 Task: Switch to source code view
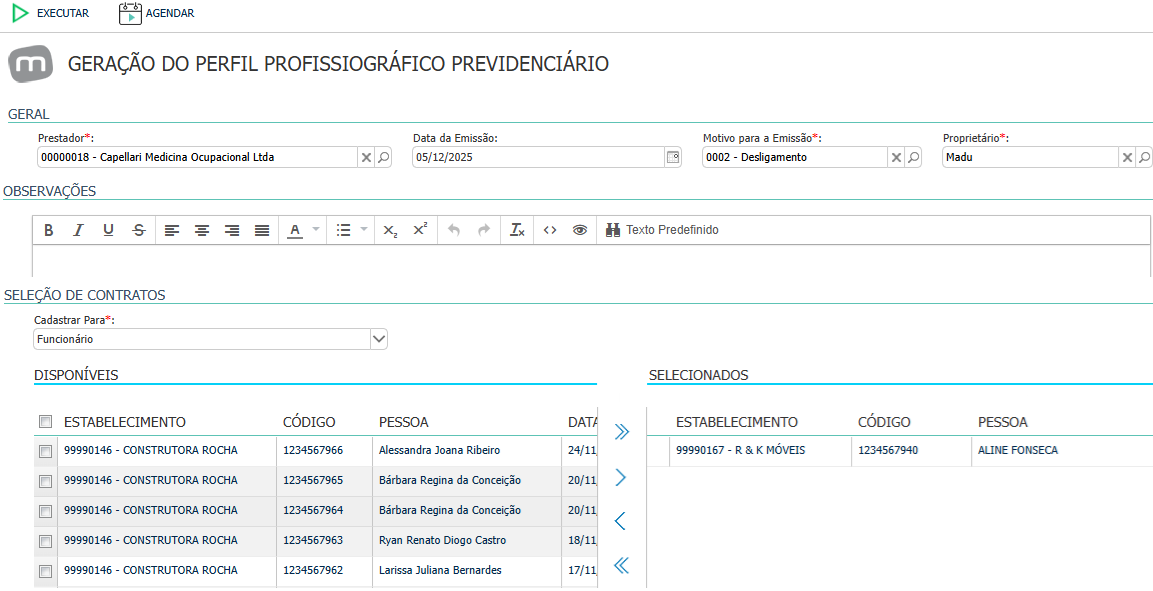550,230
